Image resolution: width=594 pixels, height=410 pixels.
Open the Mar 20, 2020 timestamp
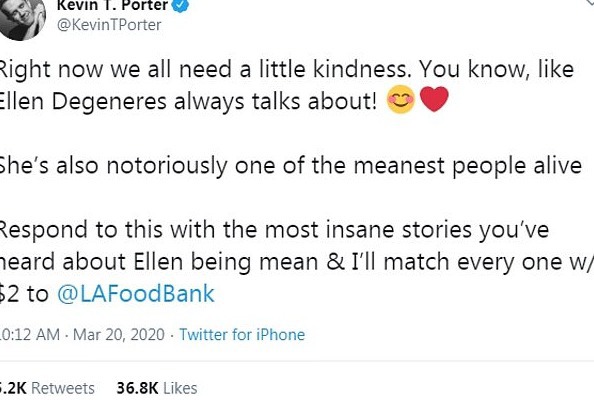pos(119,335)
